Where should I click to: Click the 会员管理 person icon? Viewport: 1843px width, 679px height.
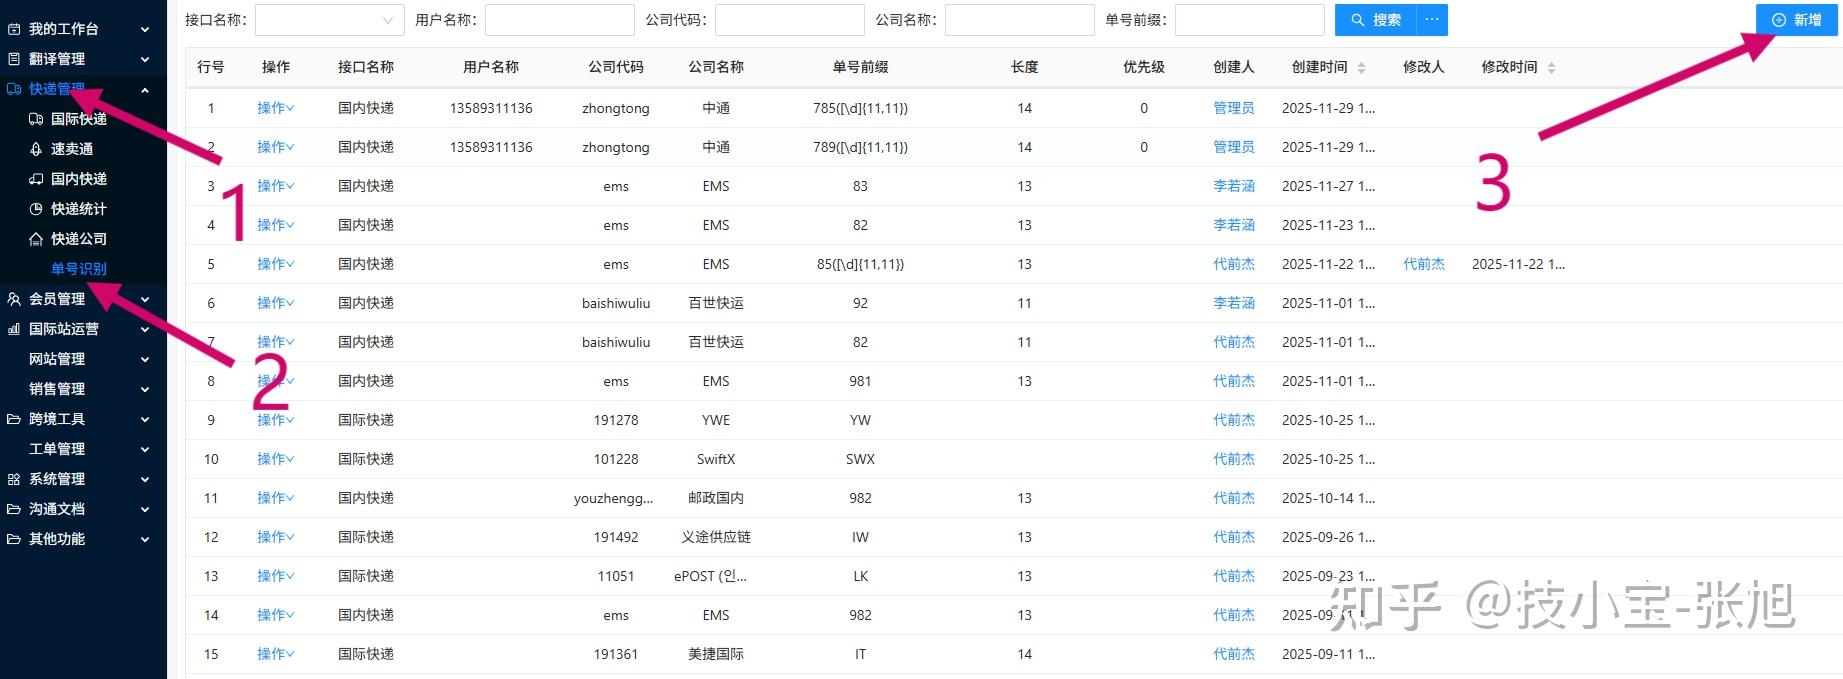pyautogui.click(x=14, y=299)
